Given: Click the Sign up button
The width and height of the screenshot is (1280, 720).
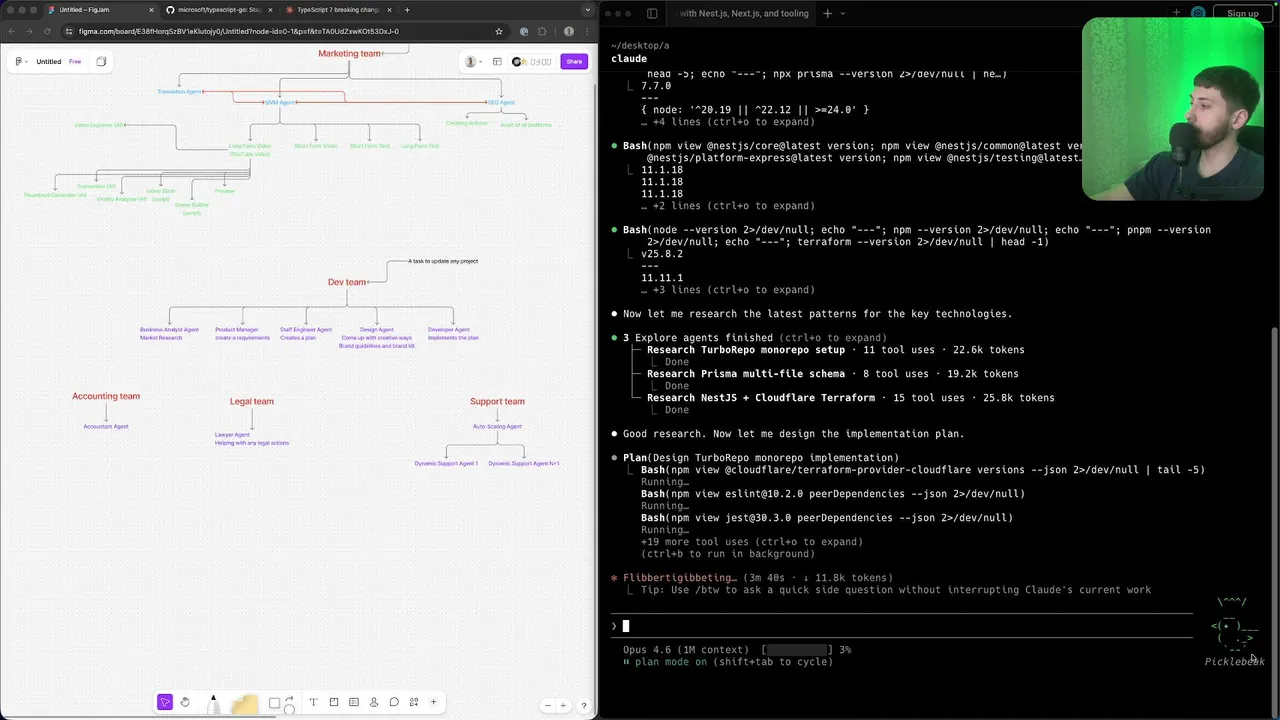Looking at the screenshot, I should coord(1242,13).
